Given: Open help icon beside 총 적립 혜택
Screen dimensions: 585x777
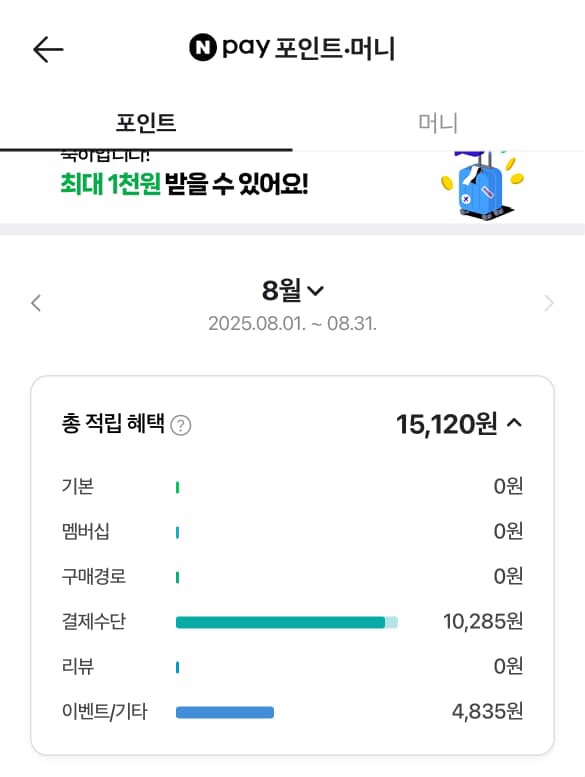Looking at the screenshot, I should click(x=181, y=425).
